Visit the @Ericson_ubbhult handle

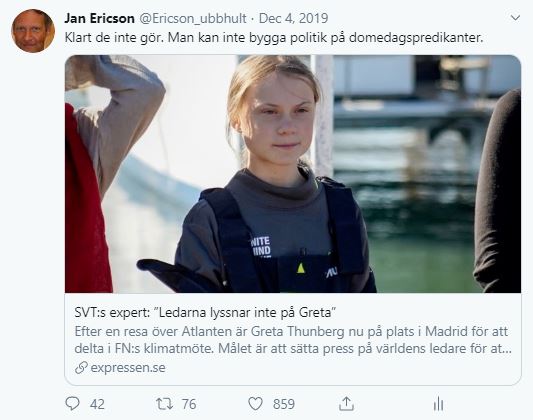[193, 18]
